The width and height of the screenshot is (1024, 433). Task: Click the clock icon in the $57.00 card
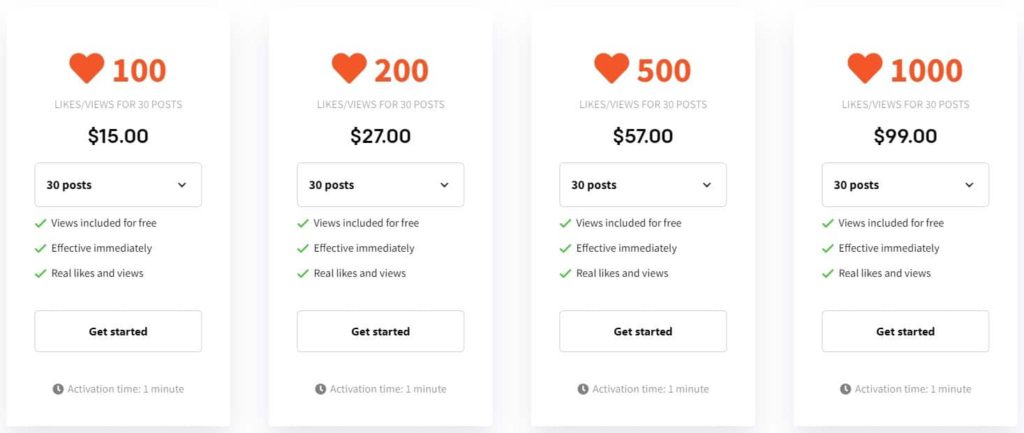pyautogui.click(x=583, y=389)
